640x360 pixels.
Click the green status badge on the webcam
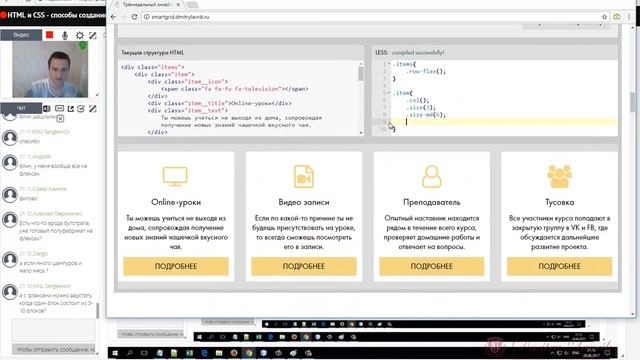[x=83, y=45]
